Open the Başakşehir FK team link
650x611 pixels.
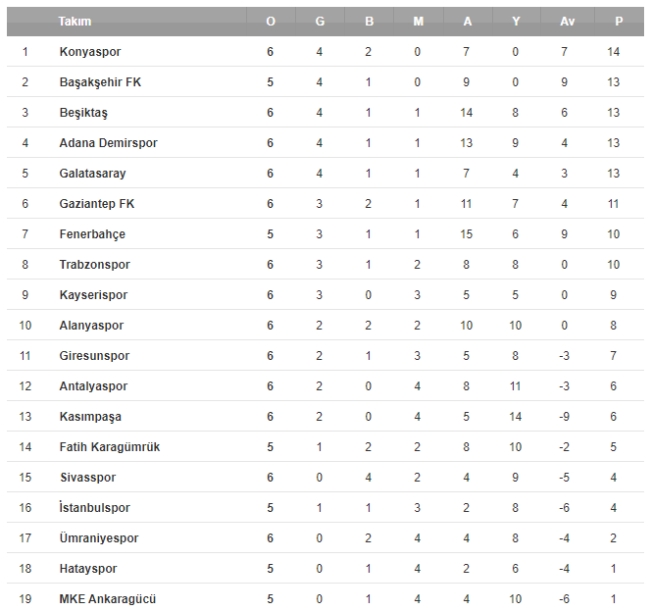pos(99,82)
